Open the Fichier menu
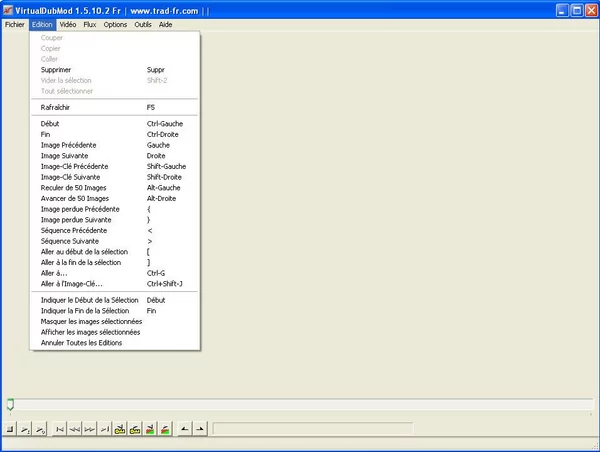Image resolution: width=600 pixels, height=452 pixels. pyautogui.click(x=15, y=24)
